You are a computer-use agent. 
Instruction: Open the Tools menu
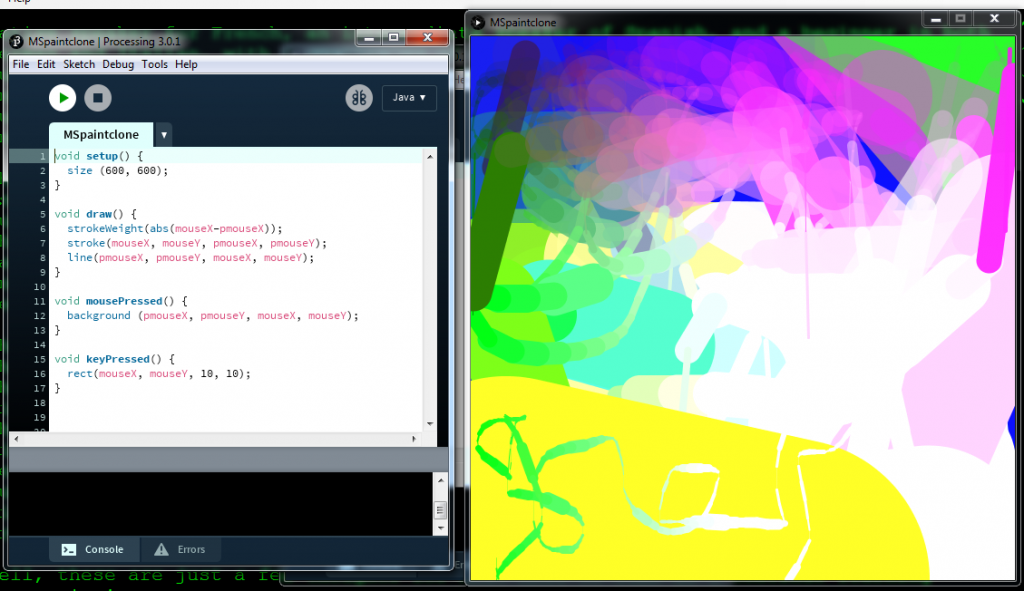tap(154, 64)
